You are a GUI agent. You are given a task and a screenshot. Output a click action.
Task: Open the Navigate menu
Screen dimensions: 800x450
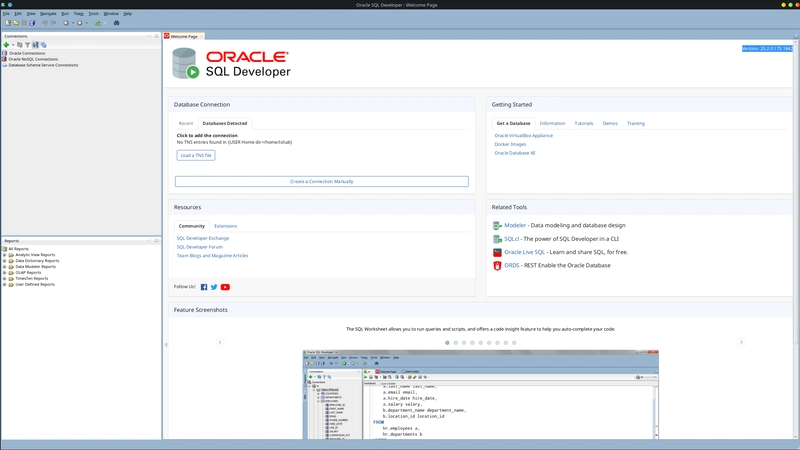click(x=48, y=14)
